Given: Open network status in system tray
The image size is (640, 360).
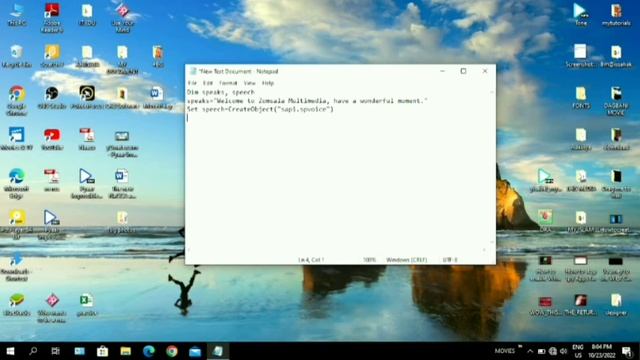Looking at the screenshot, I should click(x=553, y=351).
